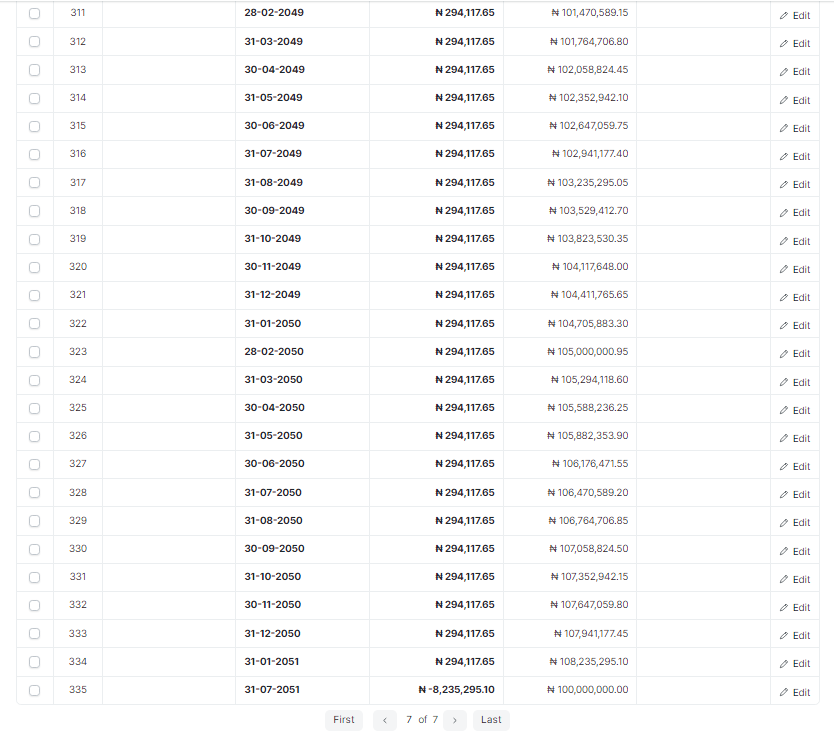Click the previous-page chevron arrow
This screenshot has width=834, height=739.
[384, 720]
